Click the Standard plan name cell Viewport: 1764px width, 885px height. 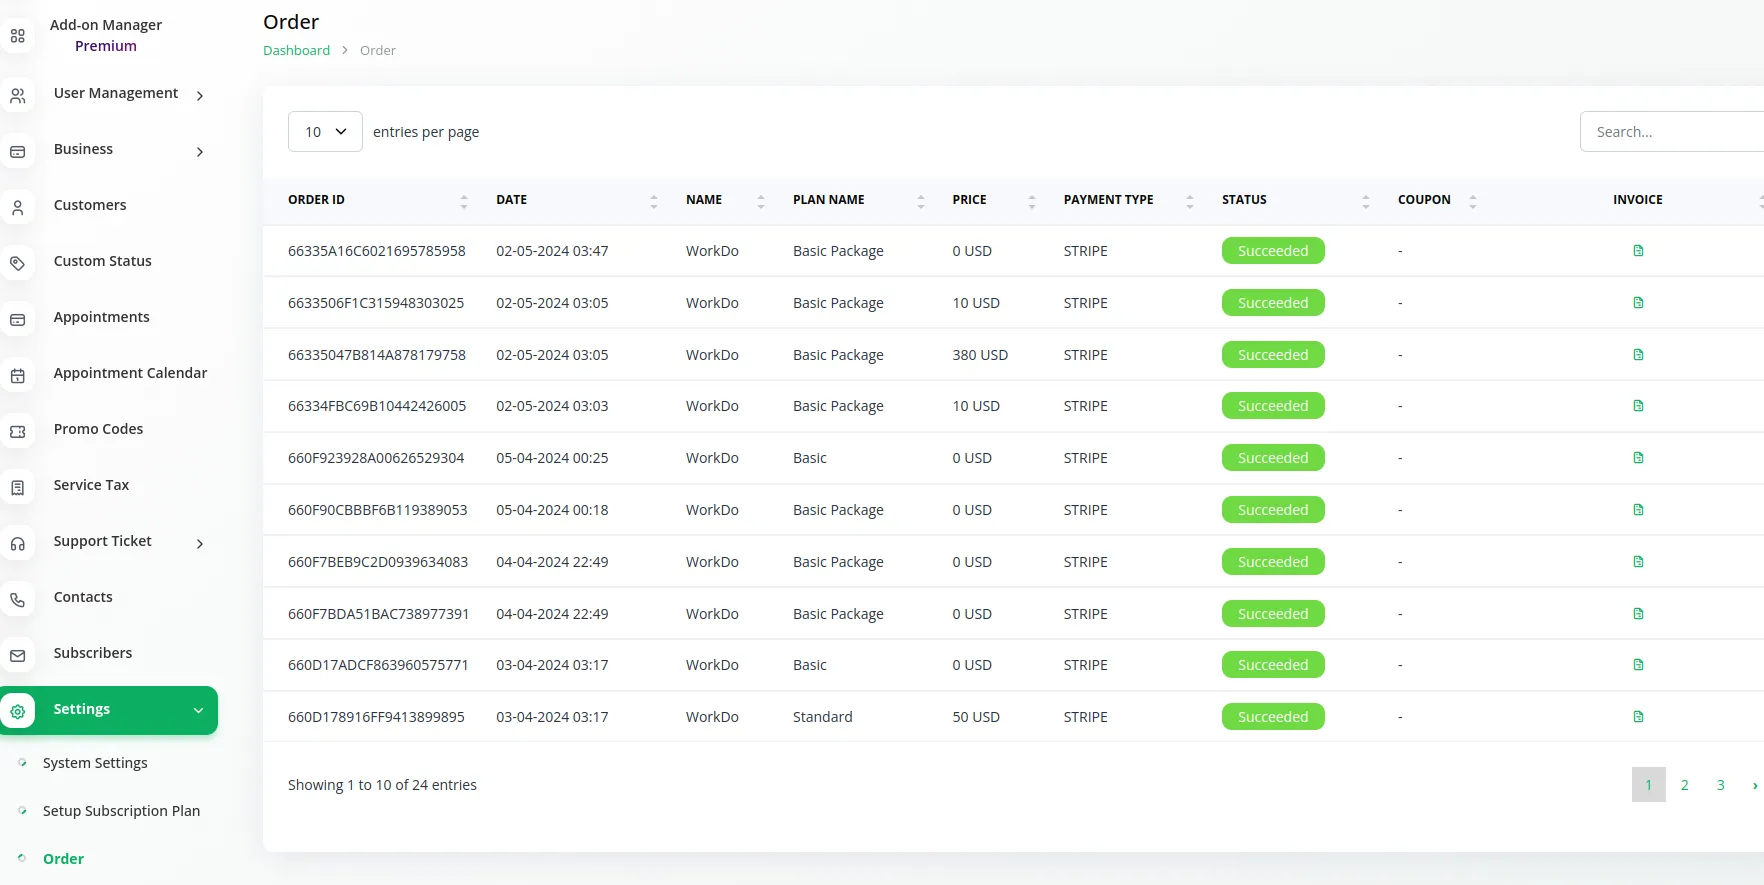click(x=823, y=717)
